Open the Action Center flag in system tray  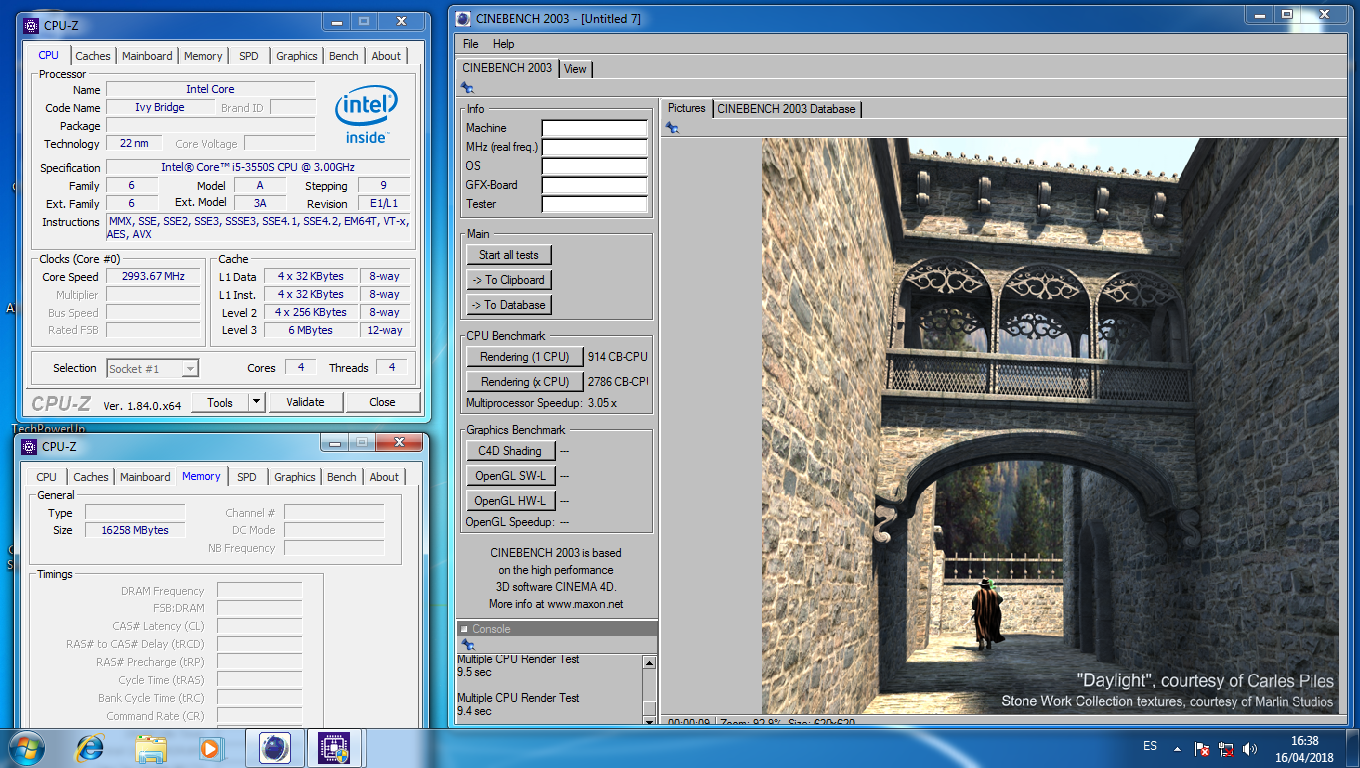point(1203,747)
